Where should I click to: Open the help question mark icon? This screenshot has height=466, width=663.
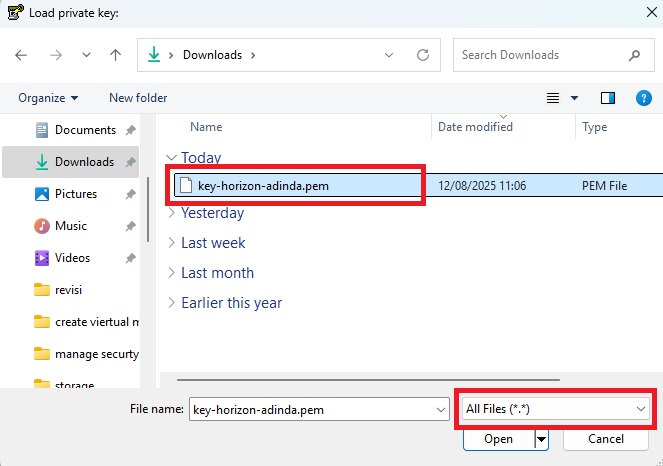click(644, 98)
